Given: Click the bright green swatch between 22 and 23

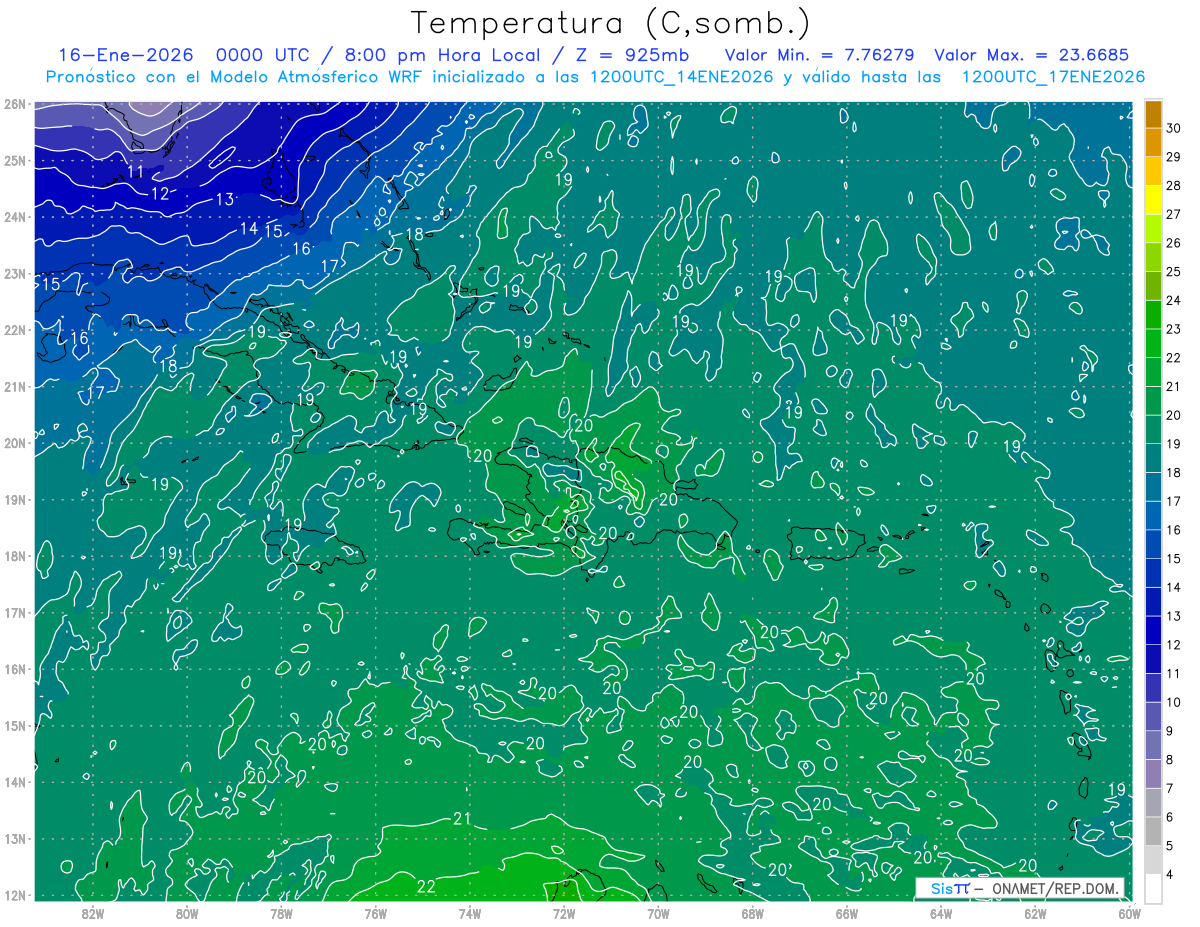Looking at the screenshot, I should point(1153,343).
